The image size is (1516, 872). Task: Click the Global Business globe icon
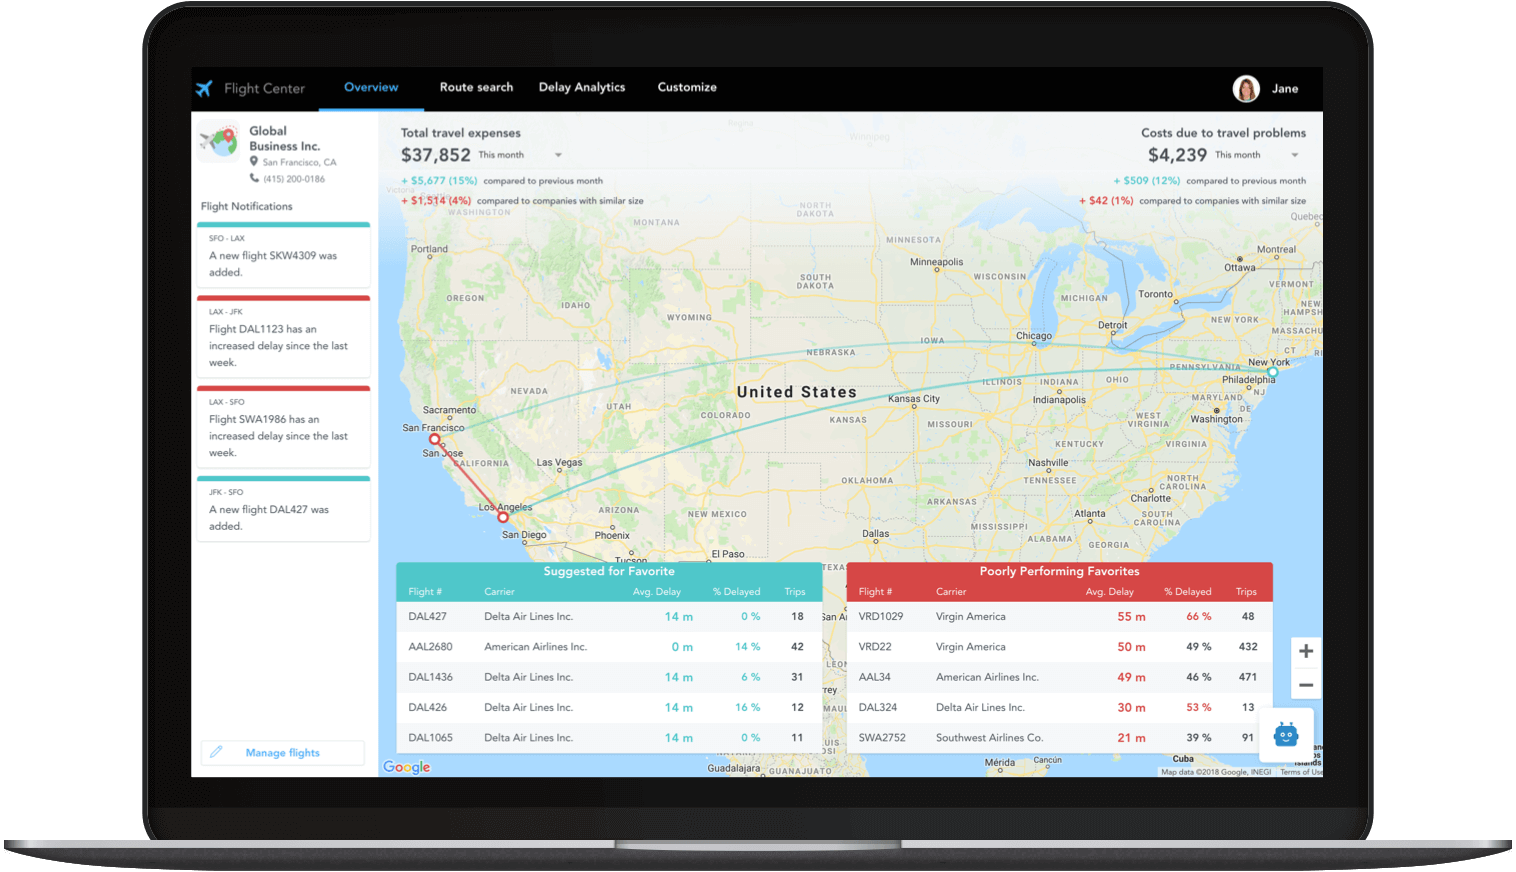click(219, 141)
